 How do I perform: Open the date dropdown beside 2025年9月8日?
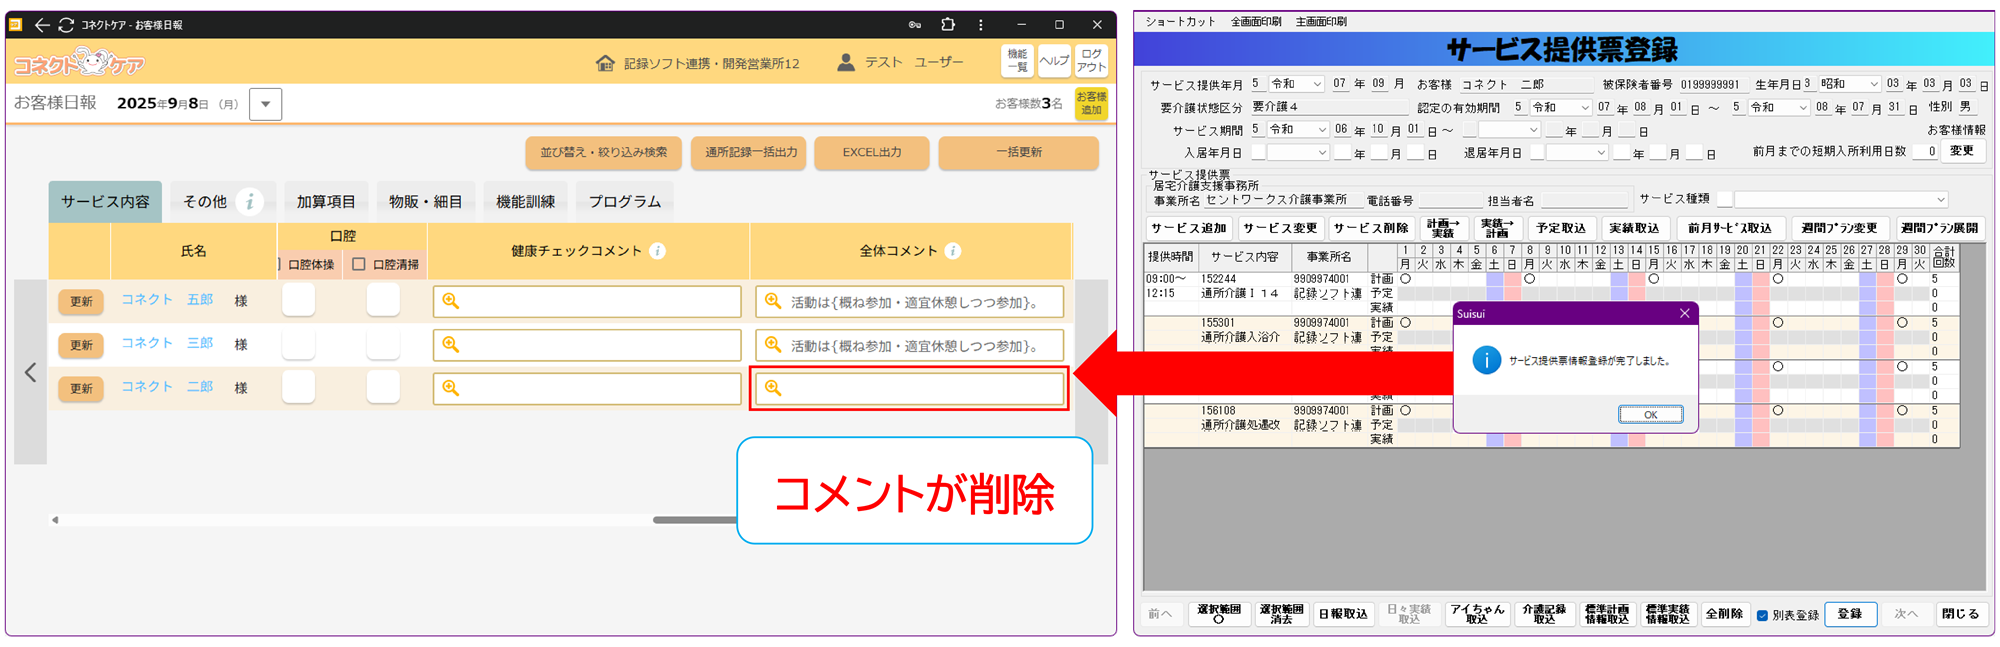pyautogui.click(x=265, y=104)
